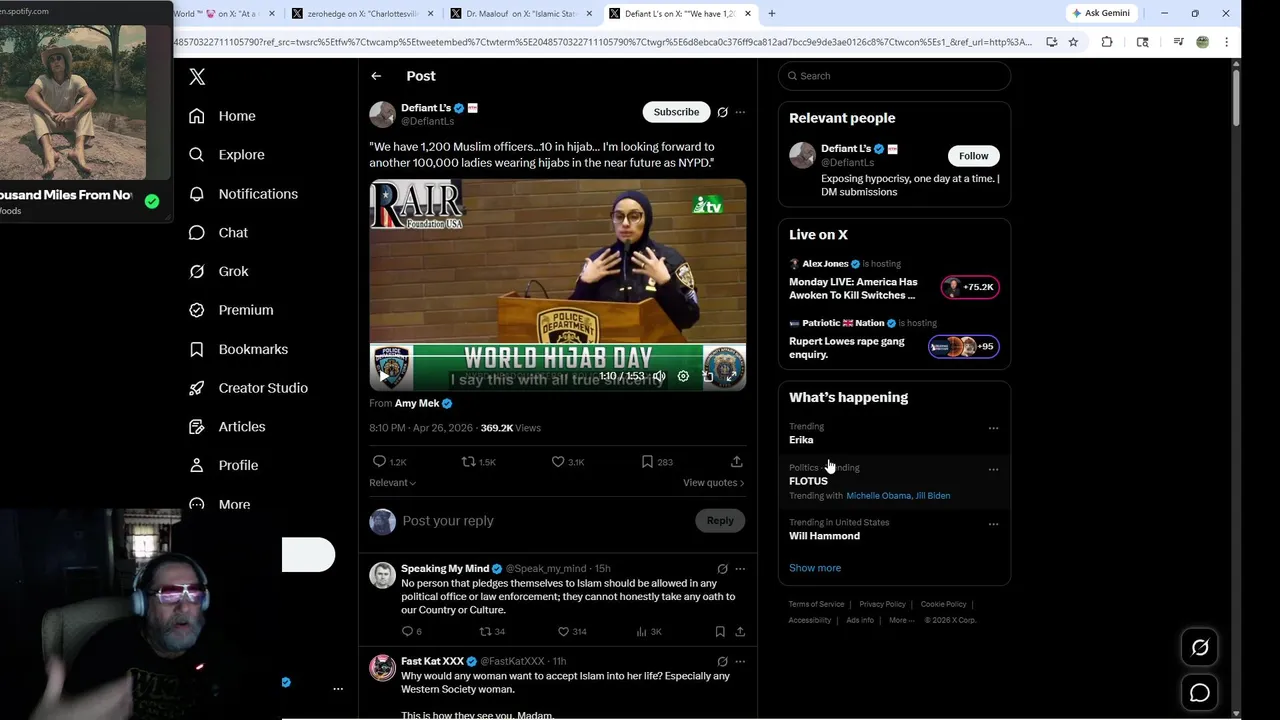
Task: Subscribe to Defiant L's
Action: coord(676,112)
